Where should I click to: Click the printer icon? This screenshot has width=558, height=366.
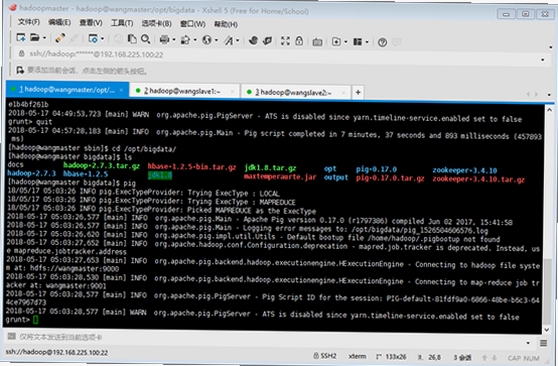coord(164,40)
